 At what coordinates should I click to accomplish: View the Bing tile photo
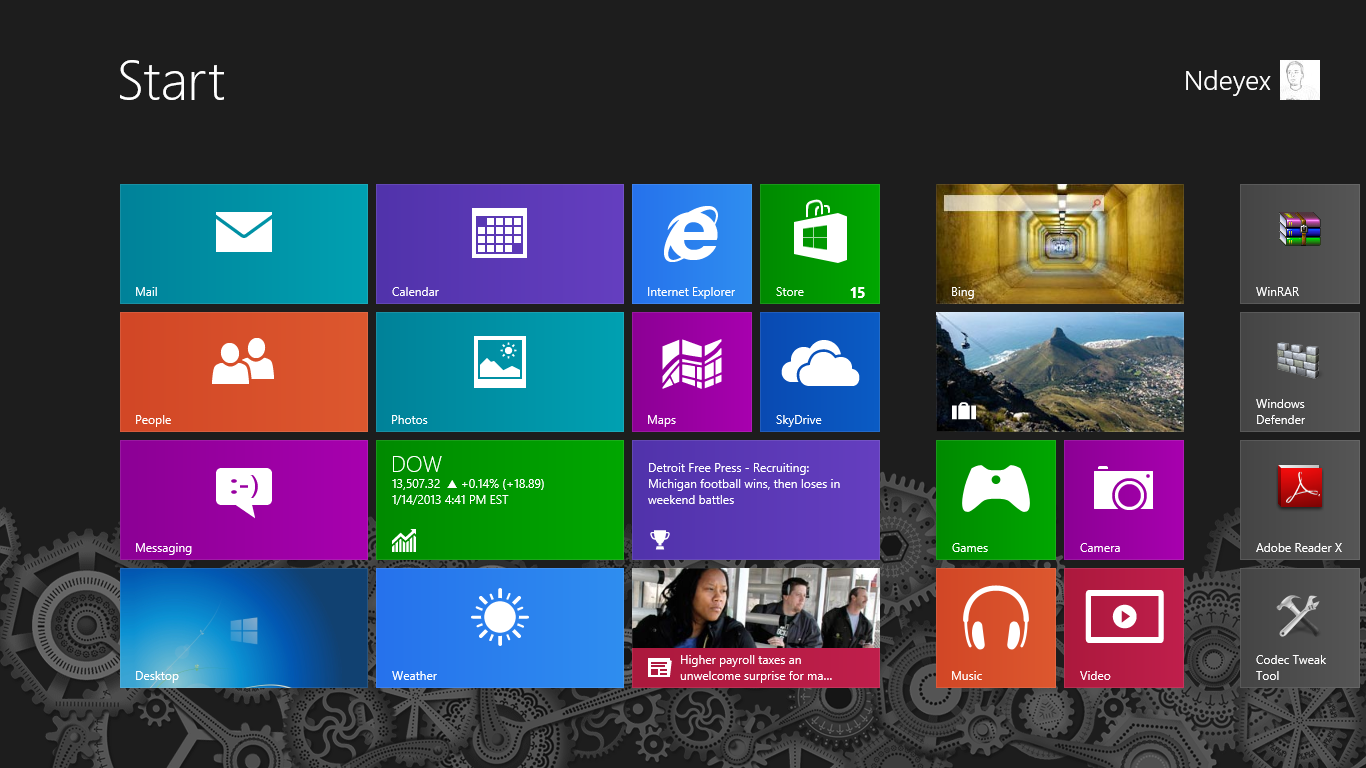tap(1059, 243)
